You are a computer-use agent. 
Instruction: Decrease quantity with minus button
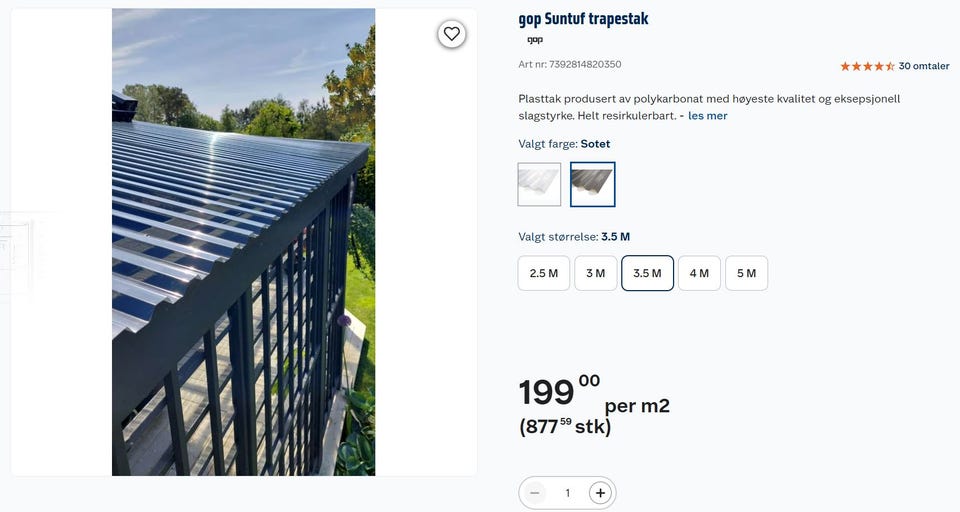click(x=534, y=493)
